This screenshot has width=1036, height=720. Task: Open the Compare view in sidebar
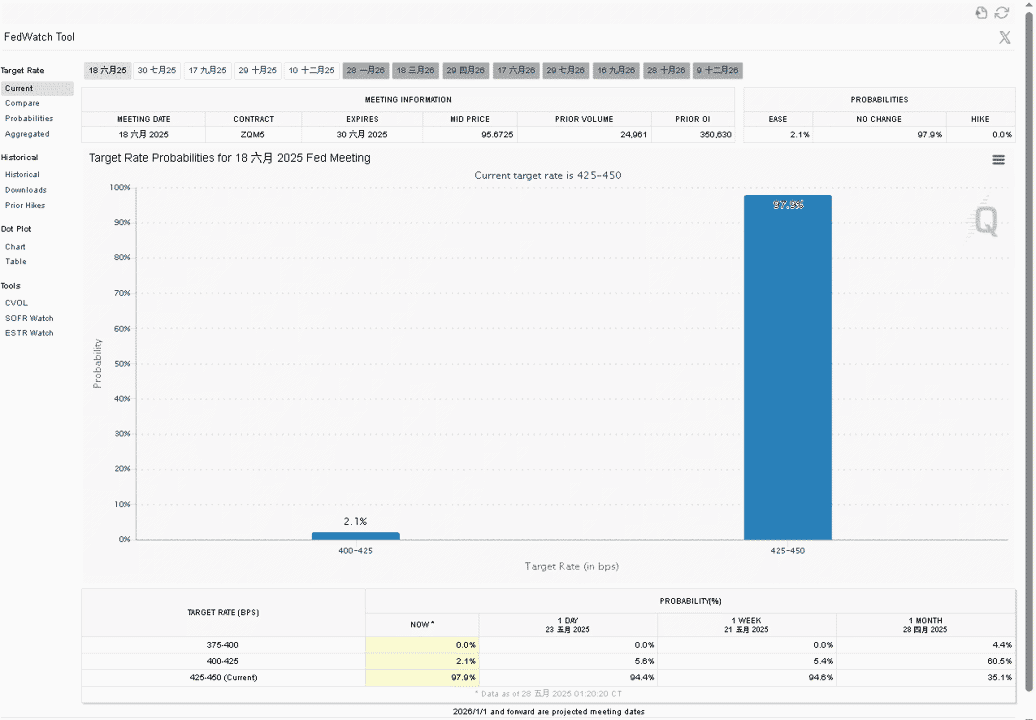[22, 103]
